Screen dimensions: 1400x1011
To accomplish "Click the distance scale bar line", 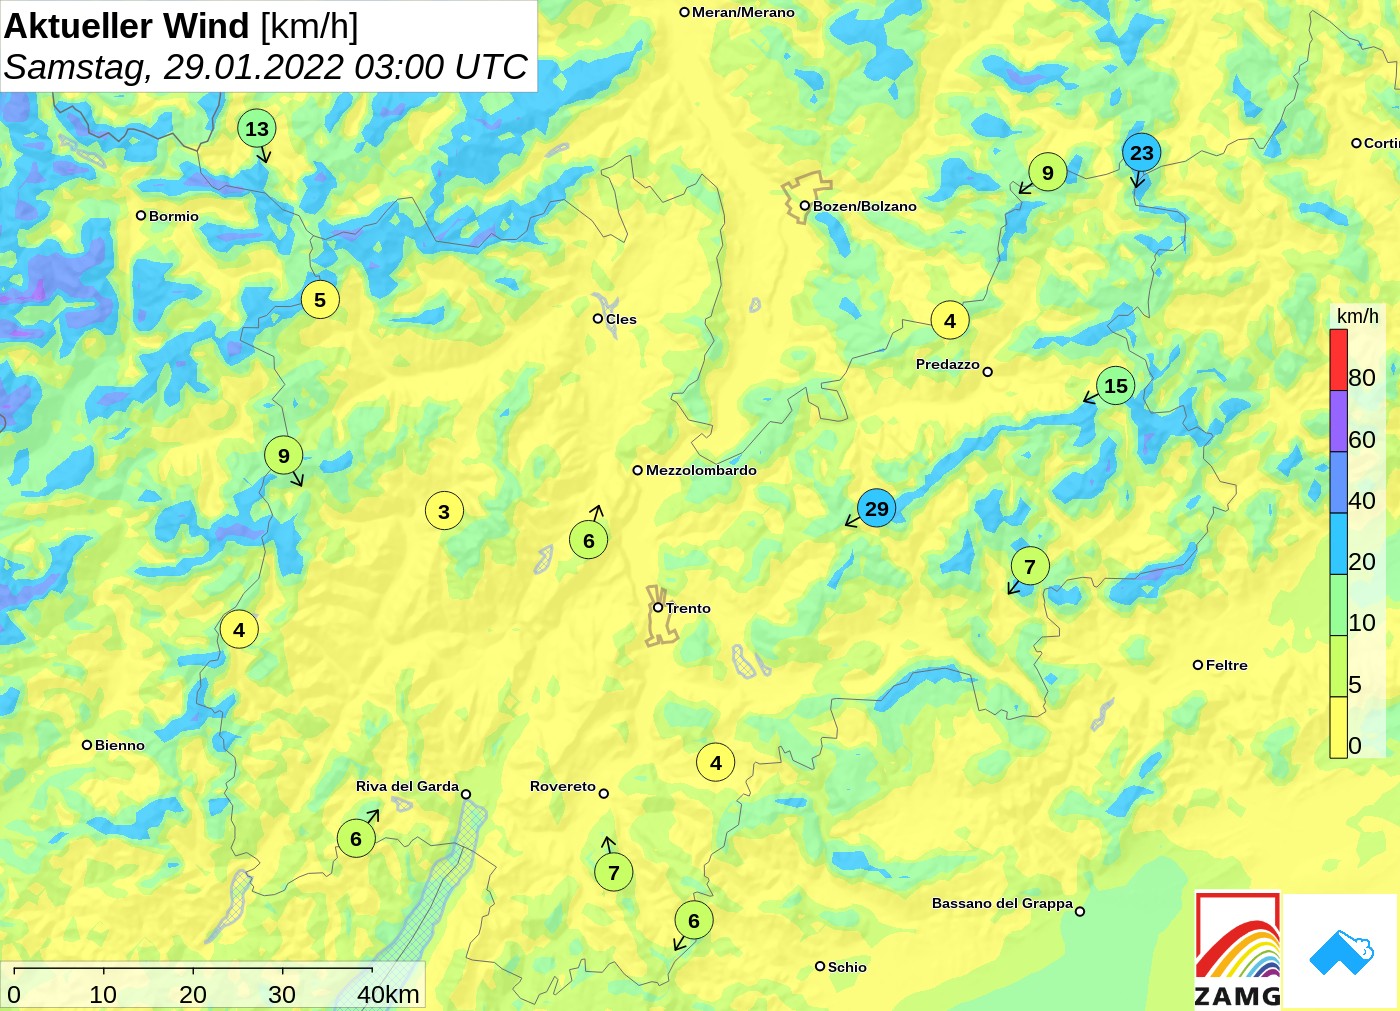I will (193, 968).
